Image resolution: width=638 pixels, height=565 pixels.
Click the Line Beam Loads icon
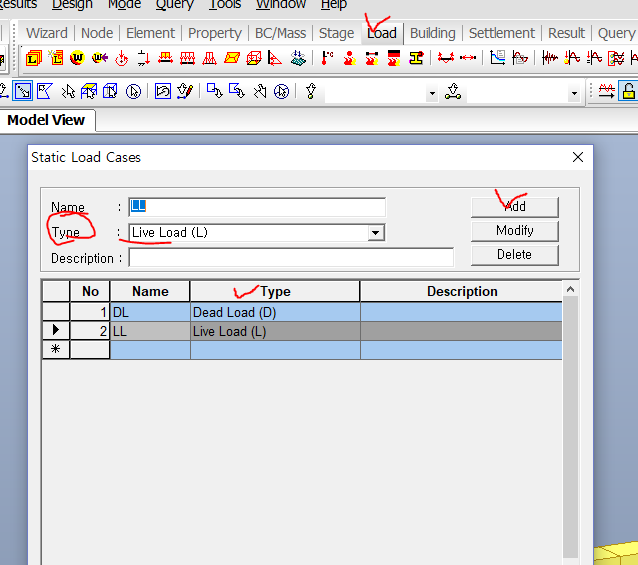point(187,58)
